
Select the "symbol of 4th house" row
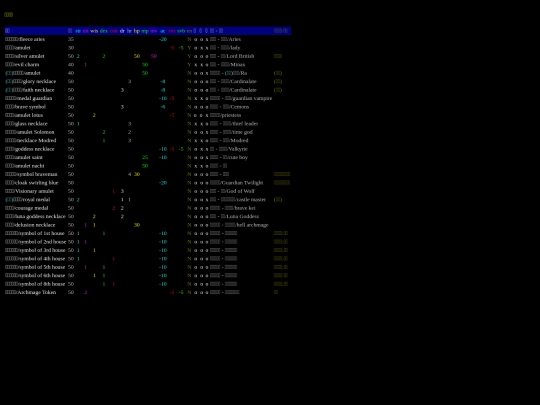pos(148,259)
